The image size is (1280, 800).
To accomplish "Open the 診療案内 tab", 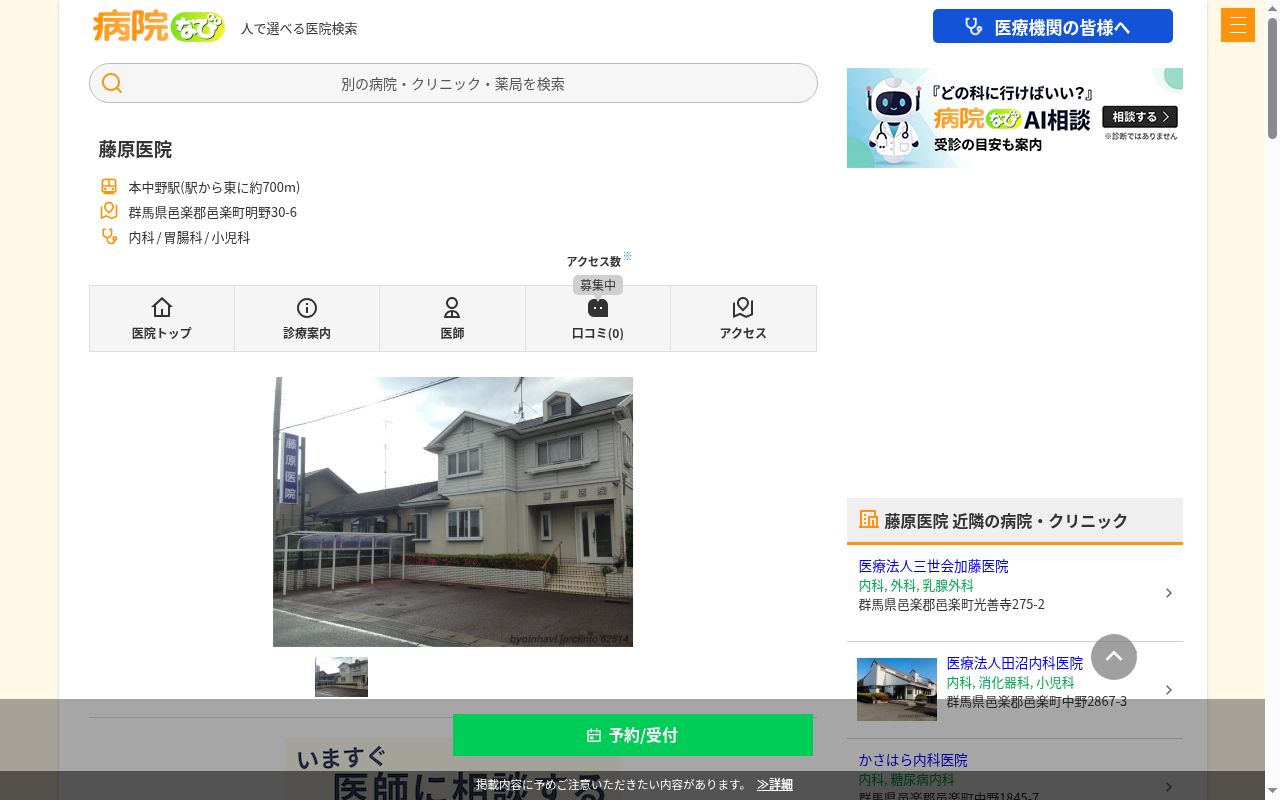I will point(307,318).
